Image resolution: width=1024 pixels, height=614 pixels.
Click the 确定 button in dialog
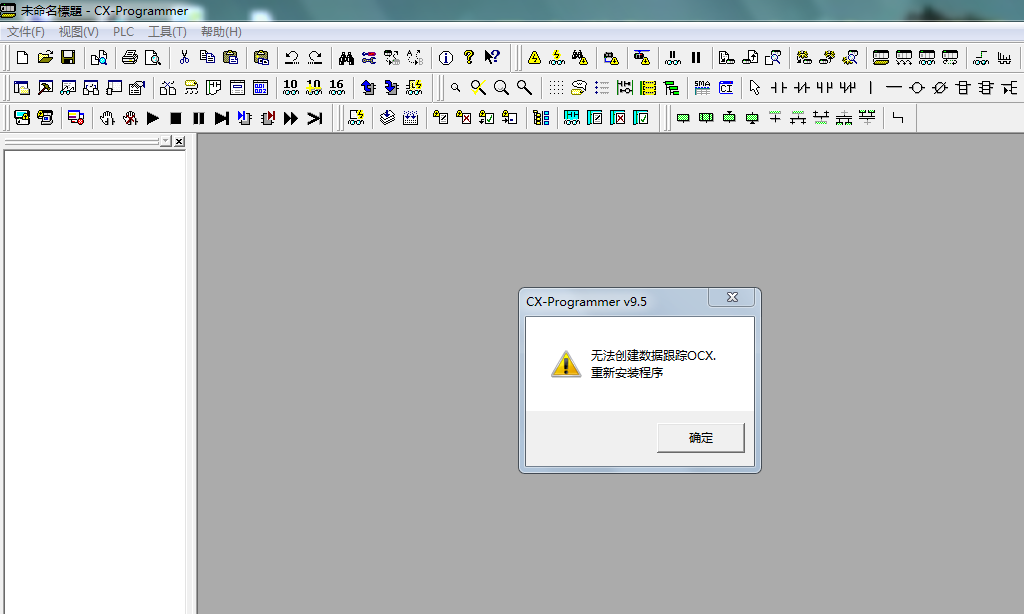pyautogui.click(x=700, y=438)
